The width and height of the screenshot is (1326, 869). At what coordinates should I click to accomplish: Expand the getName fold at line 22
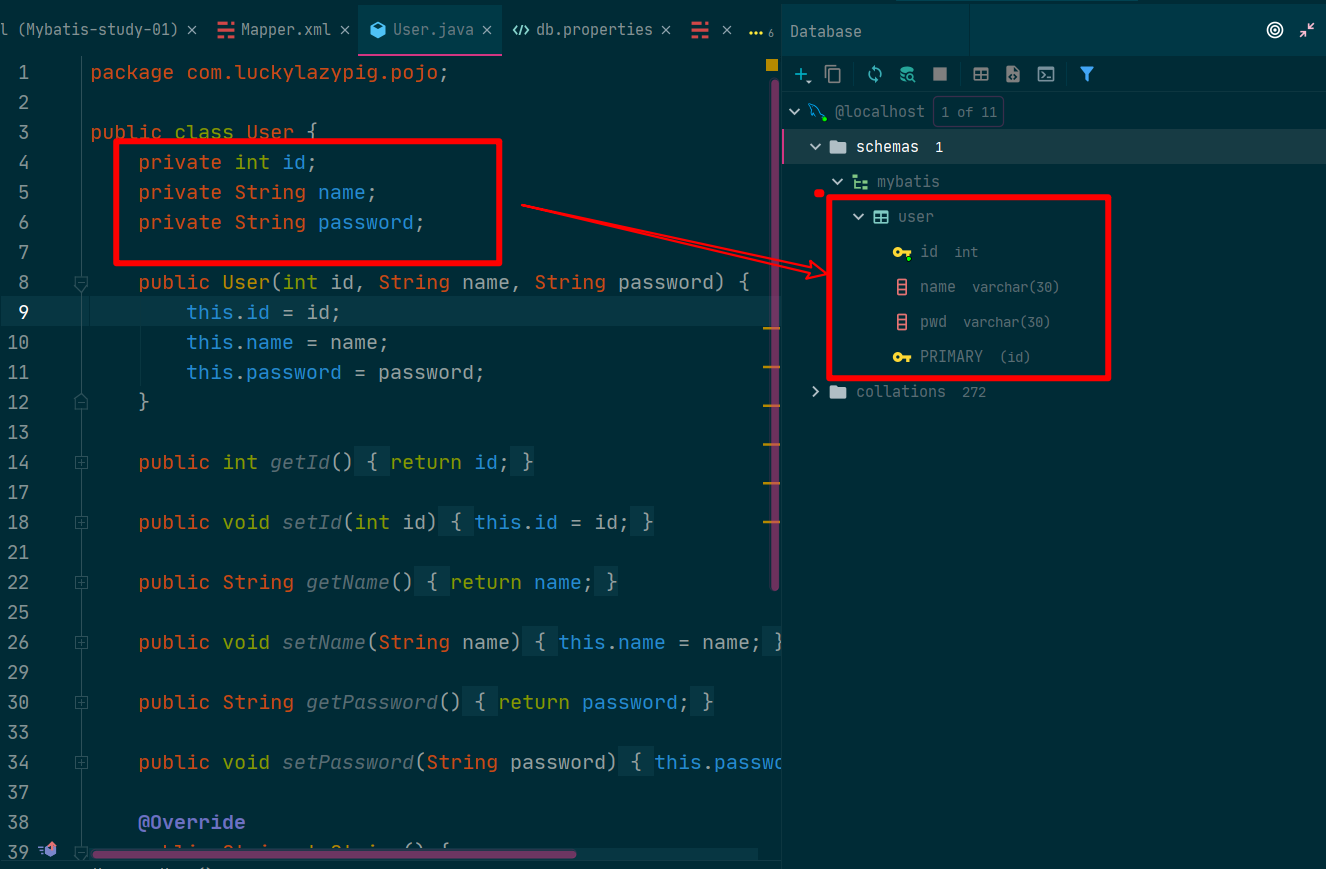[x=81, y=583]
